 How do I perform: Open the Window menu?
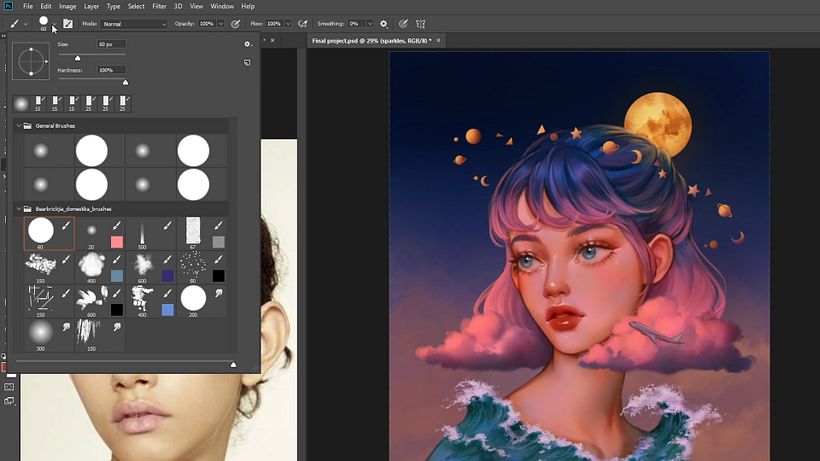coord(222,6)
